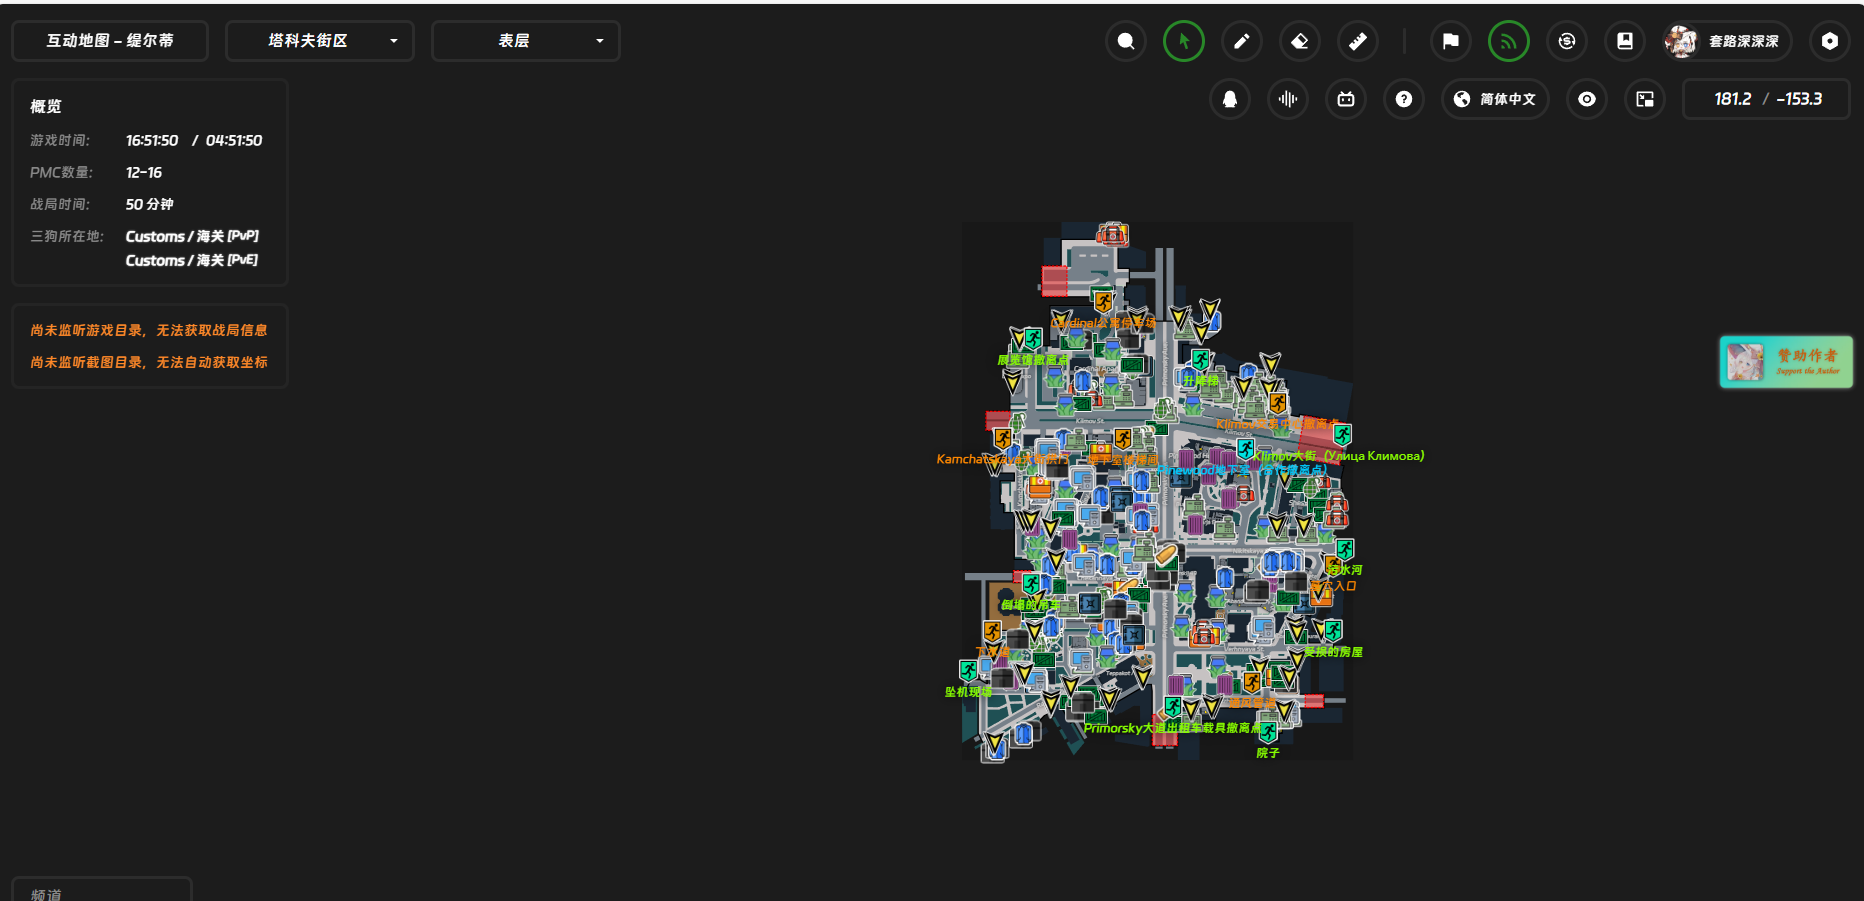Click the 展览馆撤离点 green extraction marker
The height and width of the screenshot is (901, 1864).
(1034, 339)
